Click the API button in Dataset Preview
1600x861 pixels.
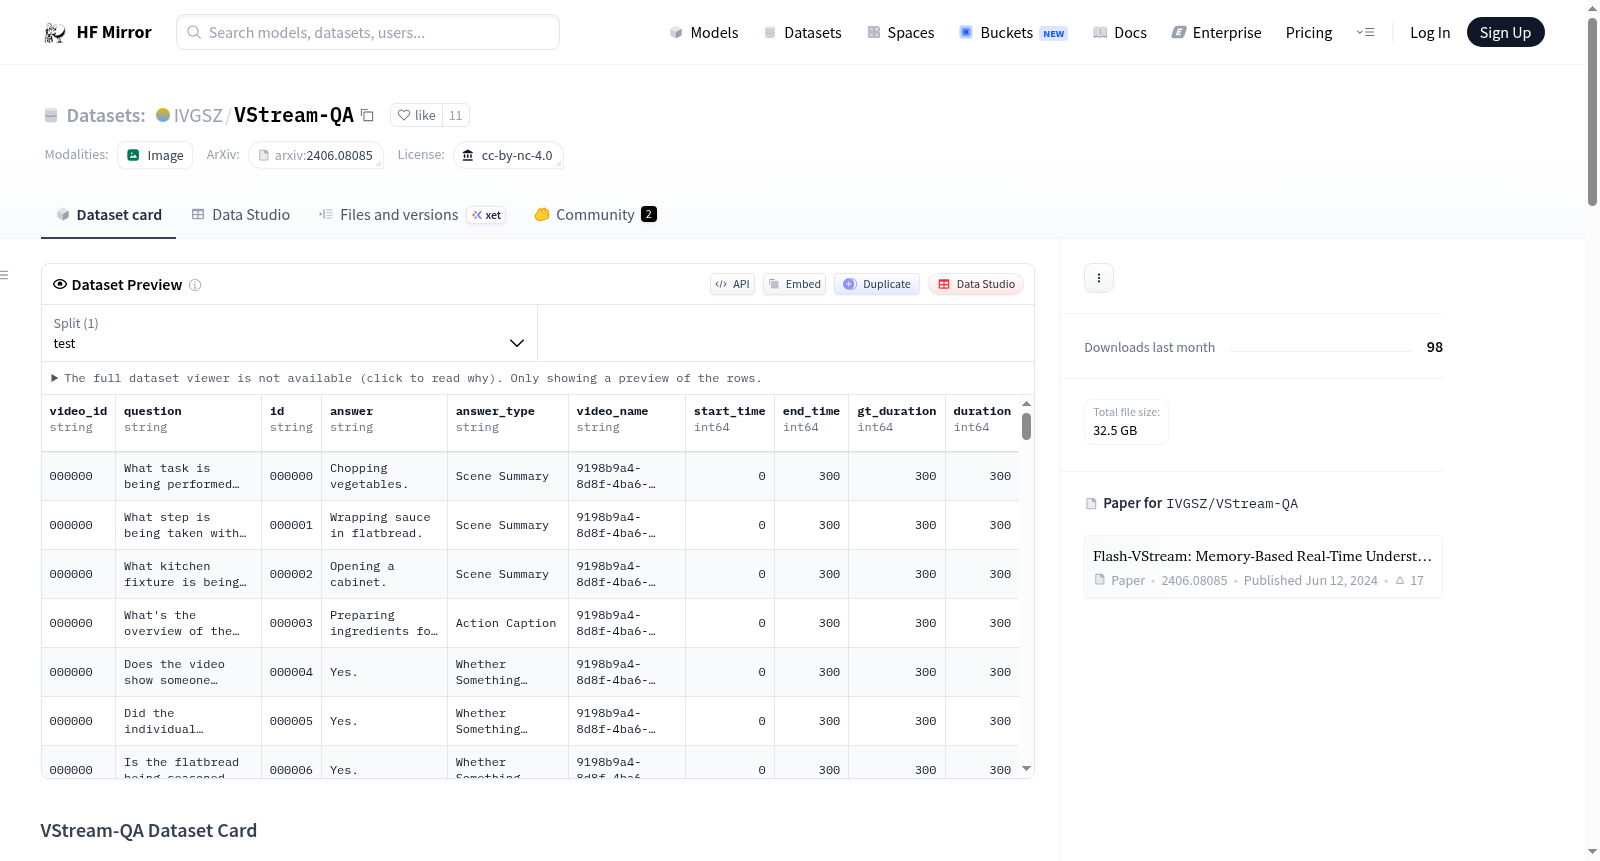[x=733, y=285]
